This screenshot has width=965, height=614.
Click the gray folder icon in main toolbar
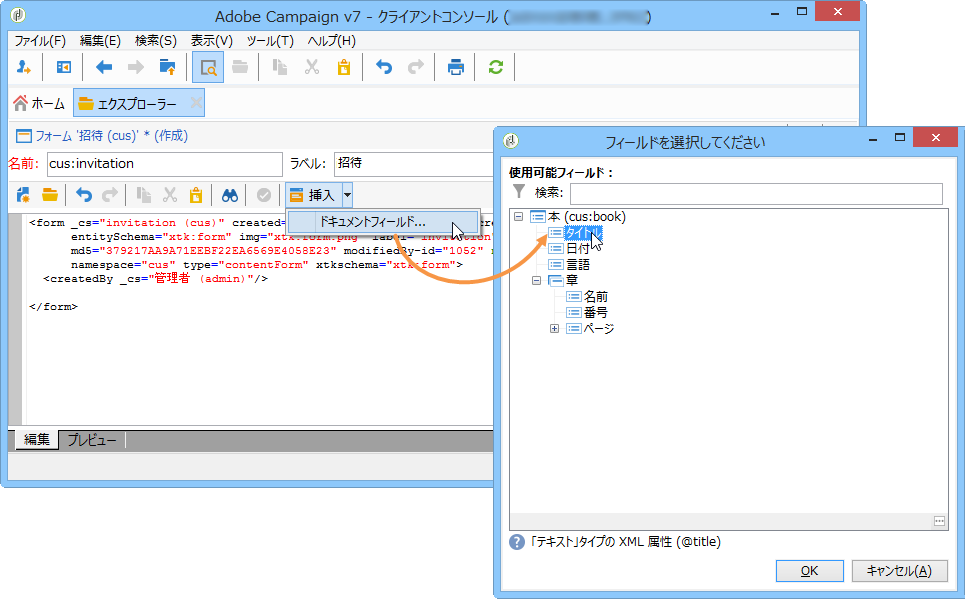point(240,67)
